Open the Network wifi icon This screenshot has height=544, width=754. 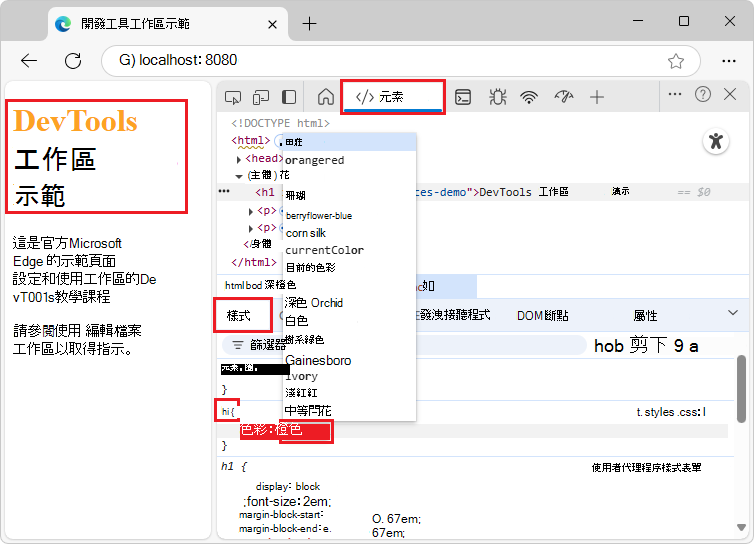[x=529, y=97]
